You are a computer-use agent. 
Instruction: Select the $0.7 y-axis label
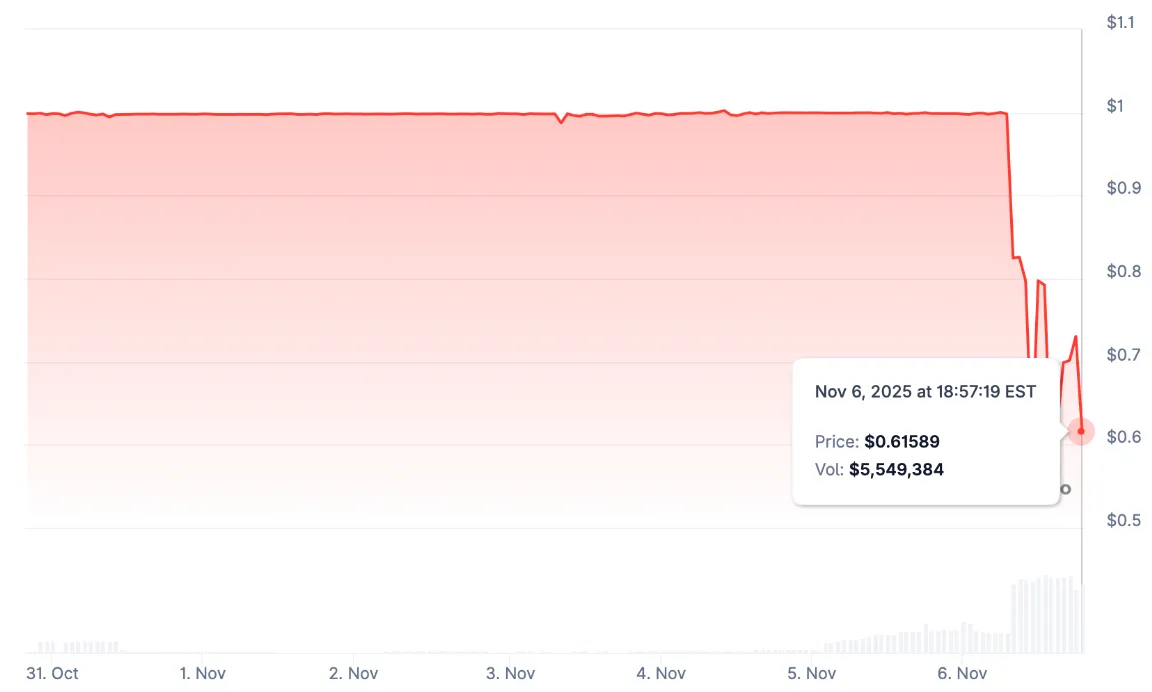[1124, 354]
